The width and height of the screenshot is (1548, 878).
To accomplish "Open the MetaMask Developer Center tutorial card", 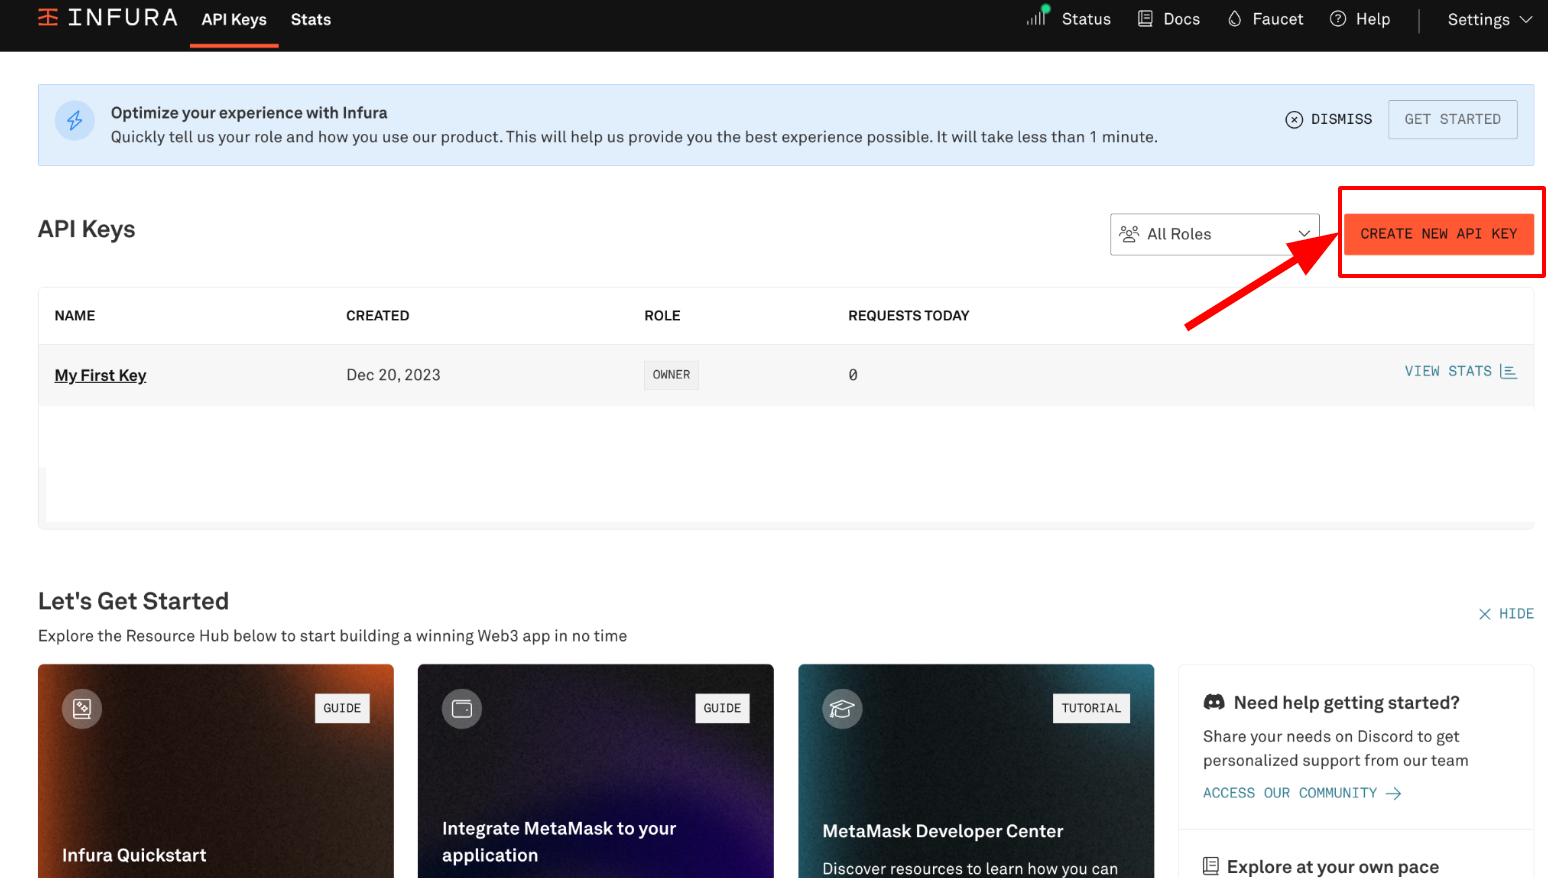I will click(x=976, y=771).
